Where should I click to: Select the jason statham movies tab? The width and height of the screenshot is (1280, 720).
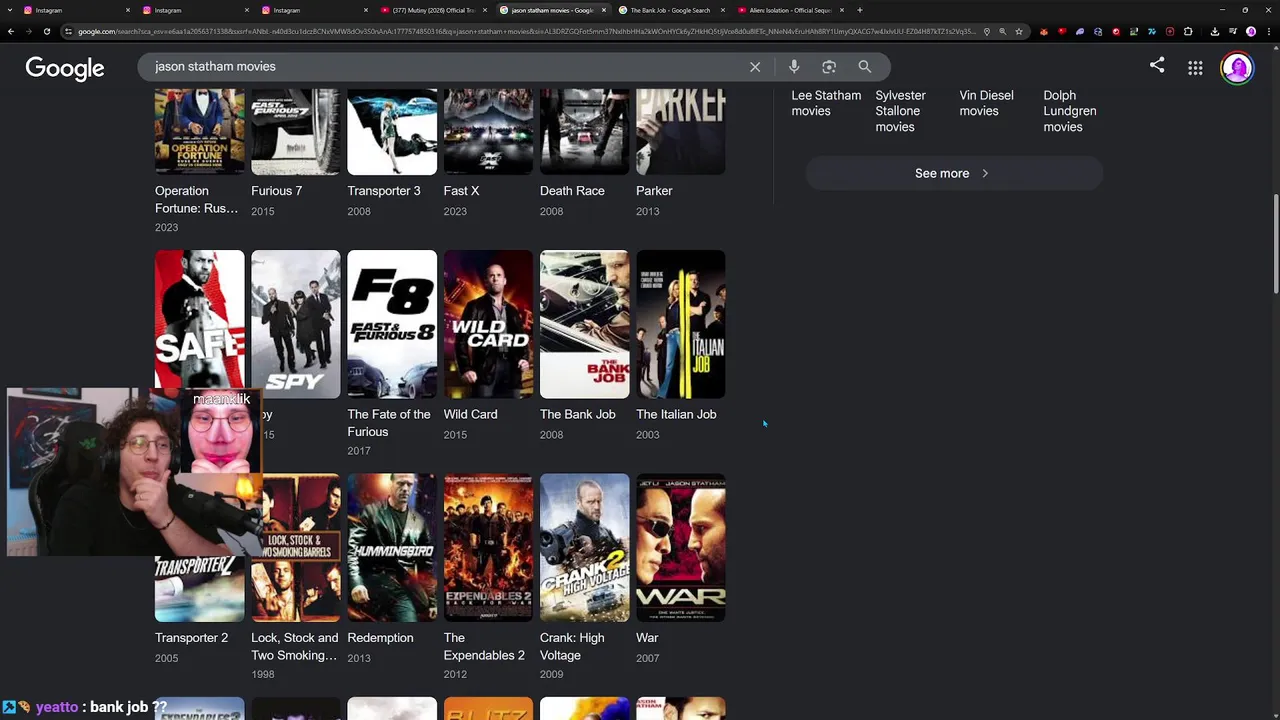coord(552,10)
